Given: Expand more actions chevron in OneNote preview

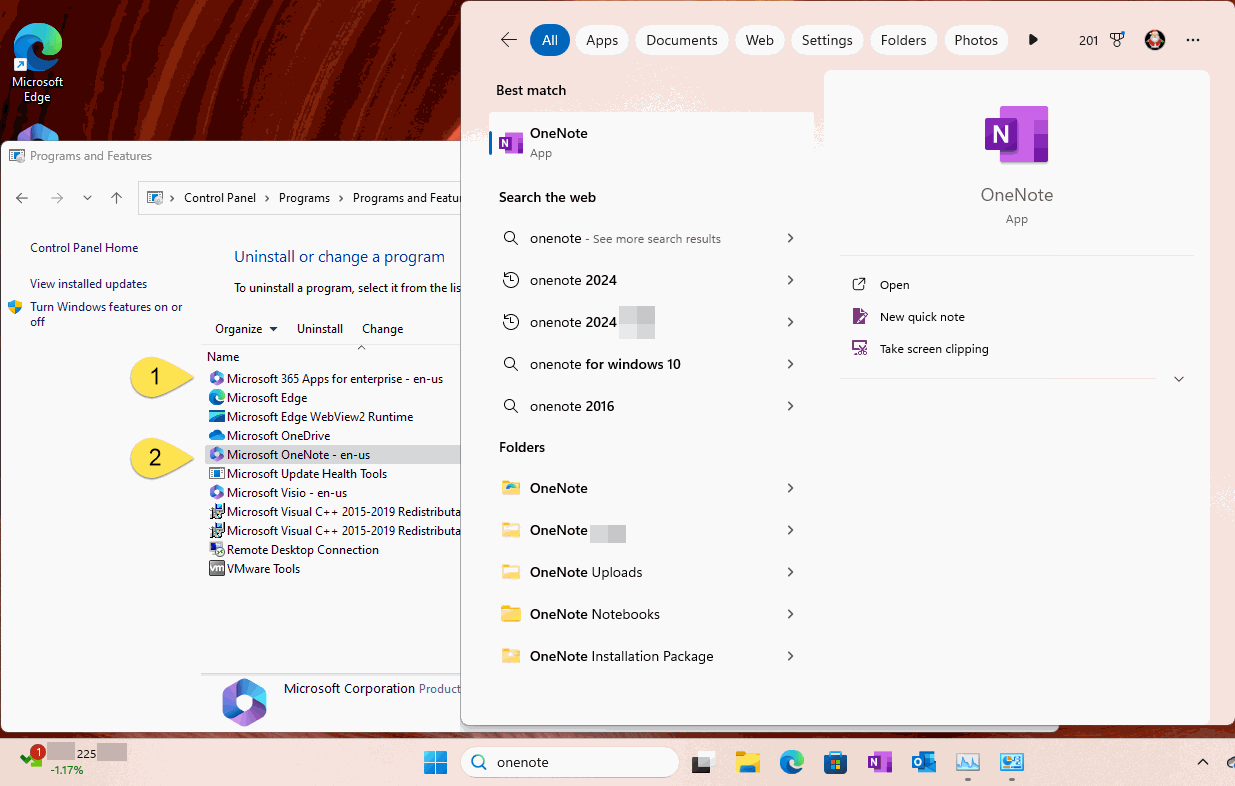Looking at the screenshot, I should coord(1179,379).
